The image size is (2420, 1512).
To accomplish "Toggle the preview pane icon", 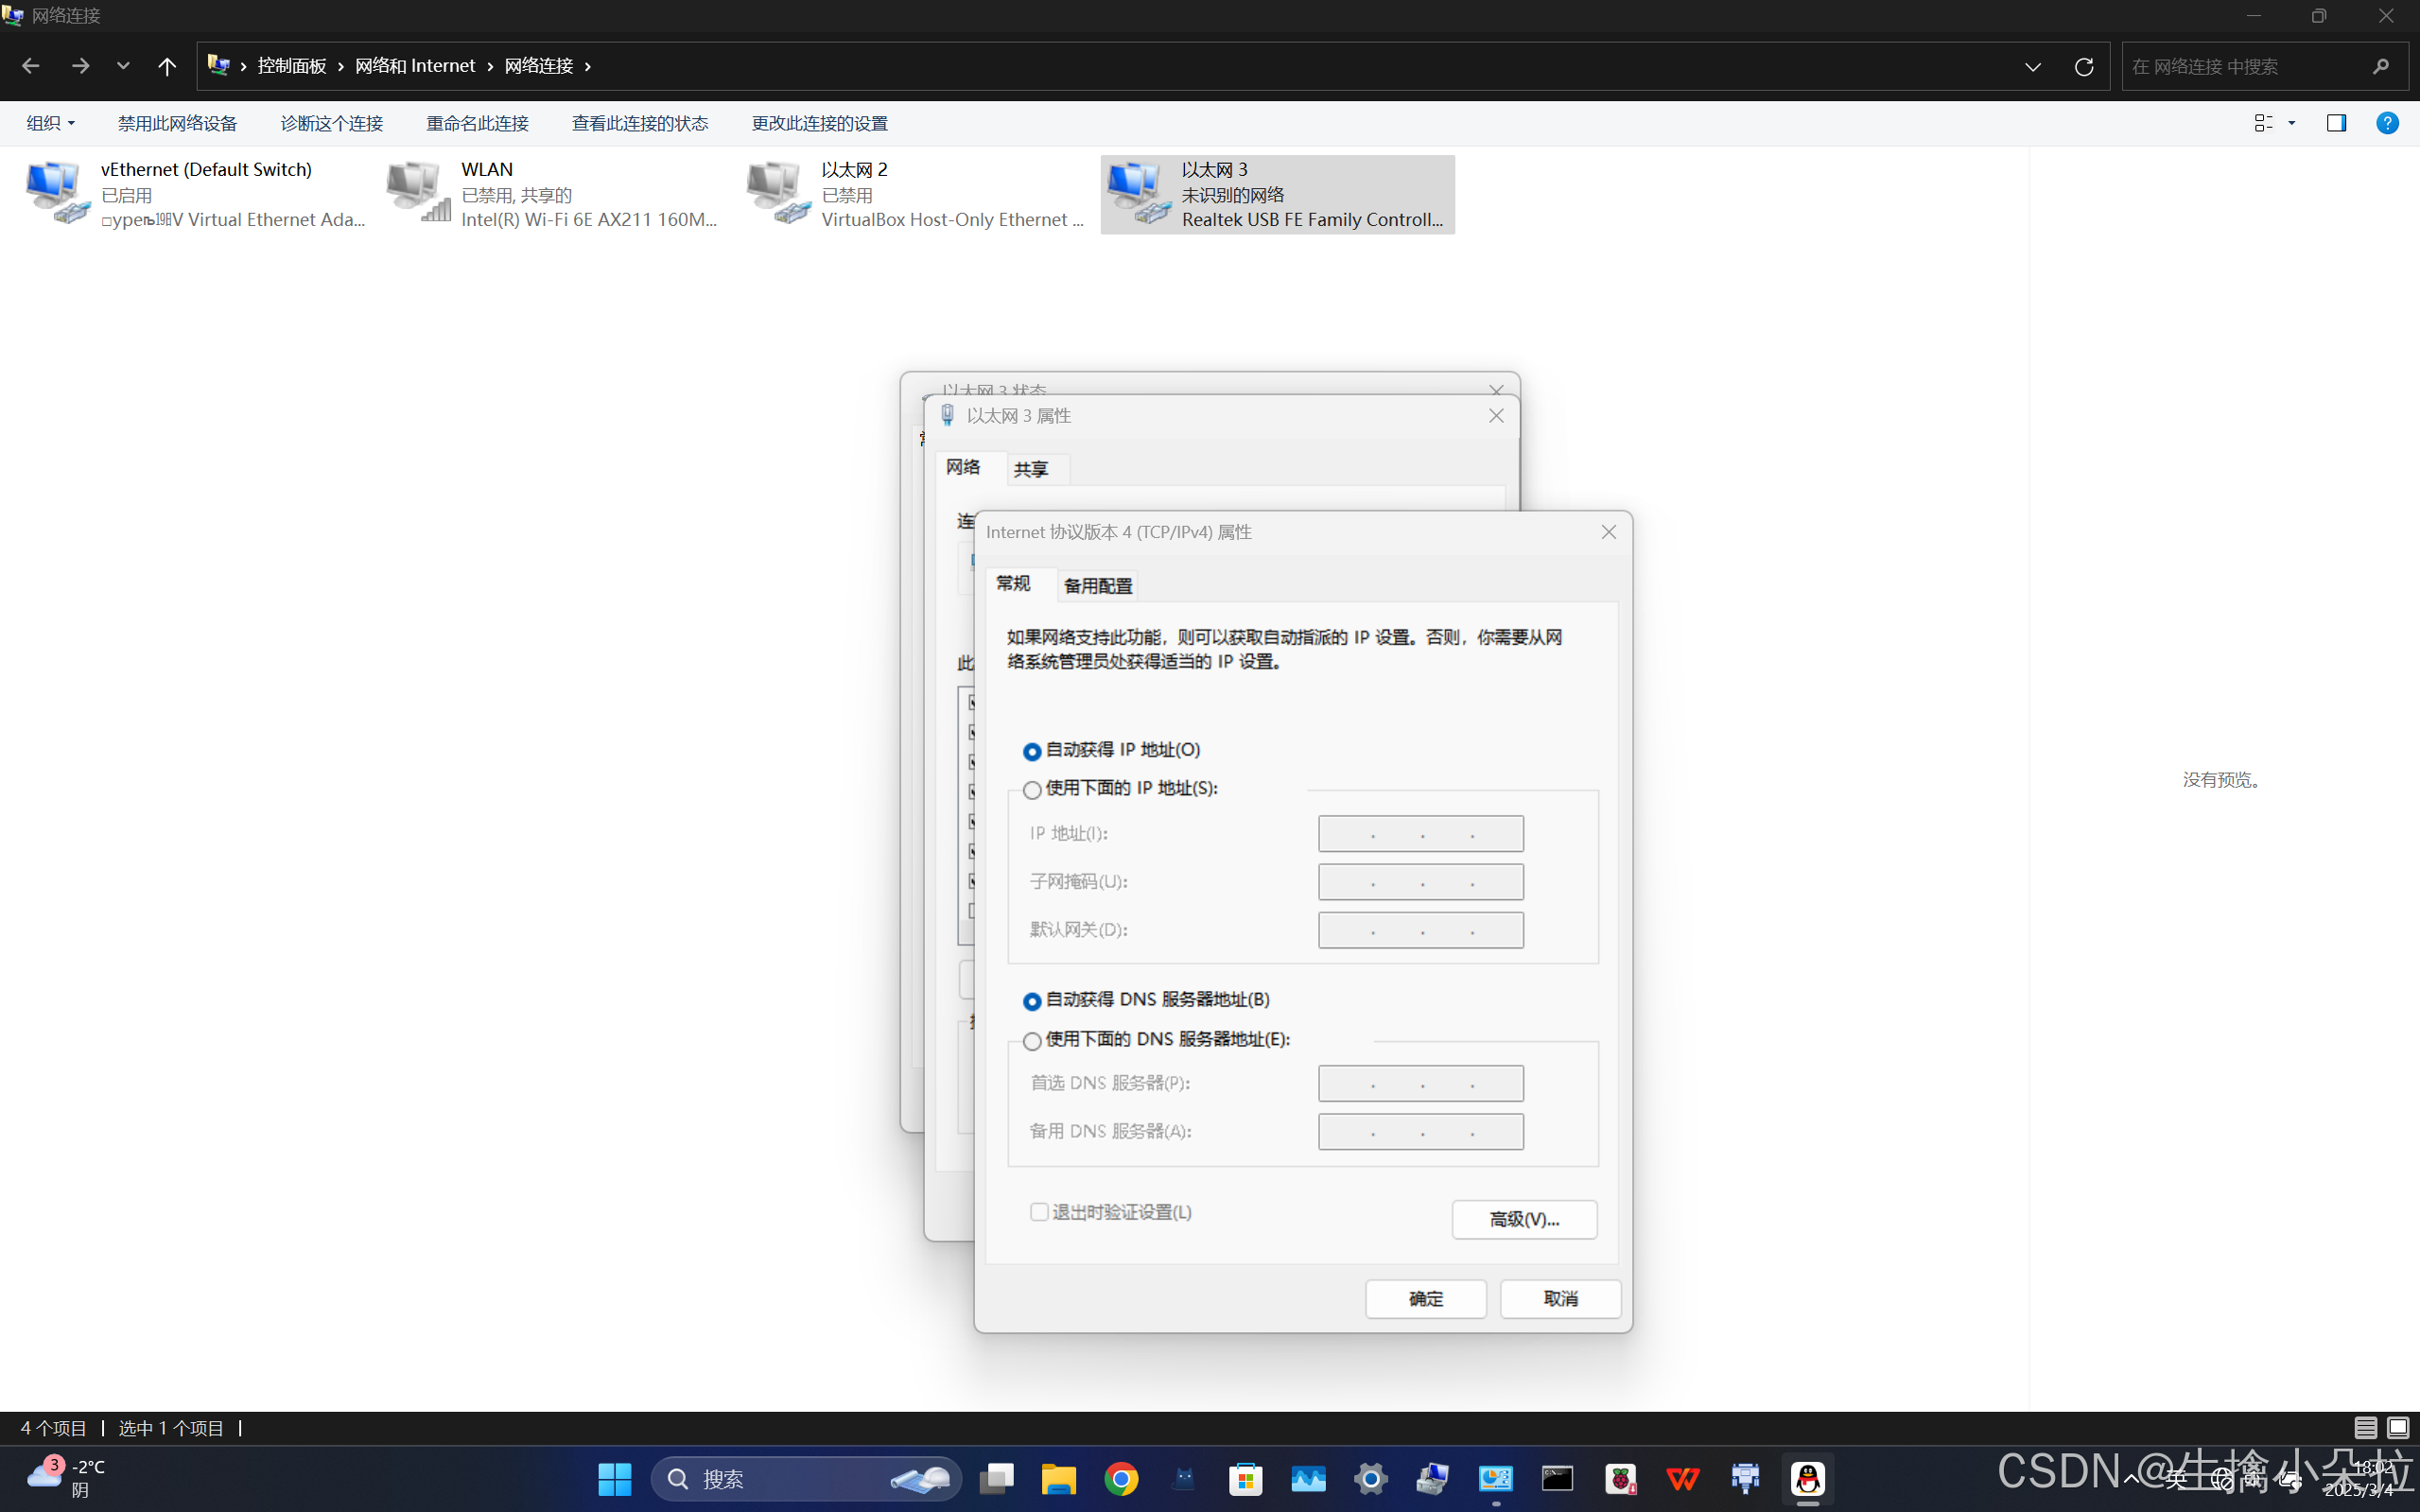I will click(2336, 123).
